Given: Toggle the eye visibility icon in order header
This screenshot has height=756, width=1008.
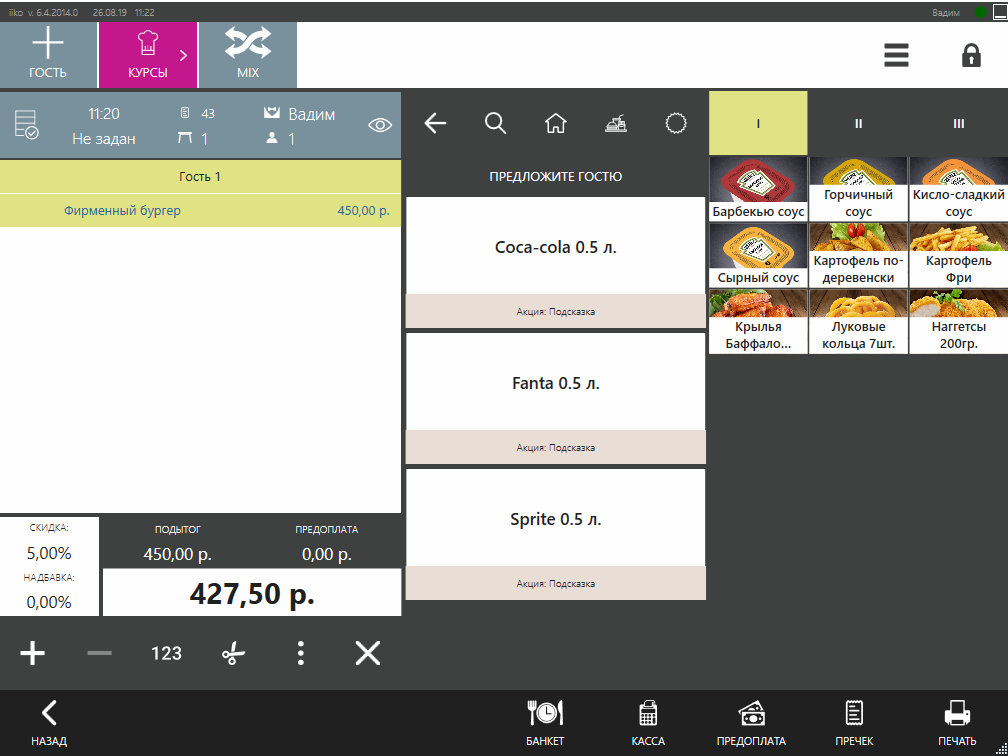Looking at the screenshot, I should point(380,125).
